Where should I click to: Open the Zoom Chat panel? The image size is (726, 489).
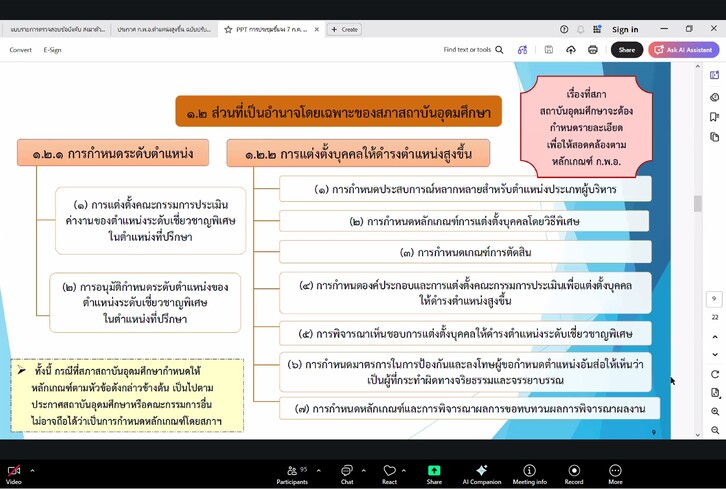click(x=347, y=475)
